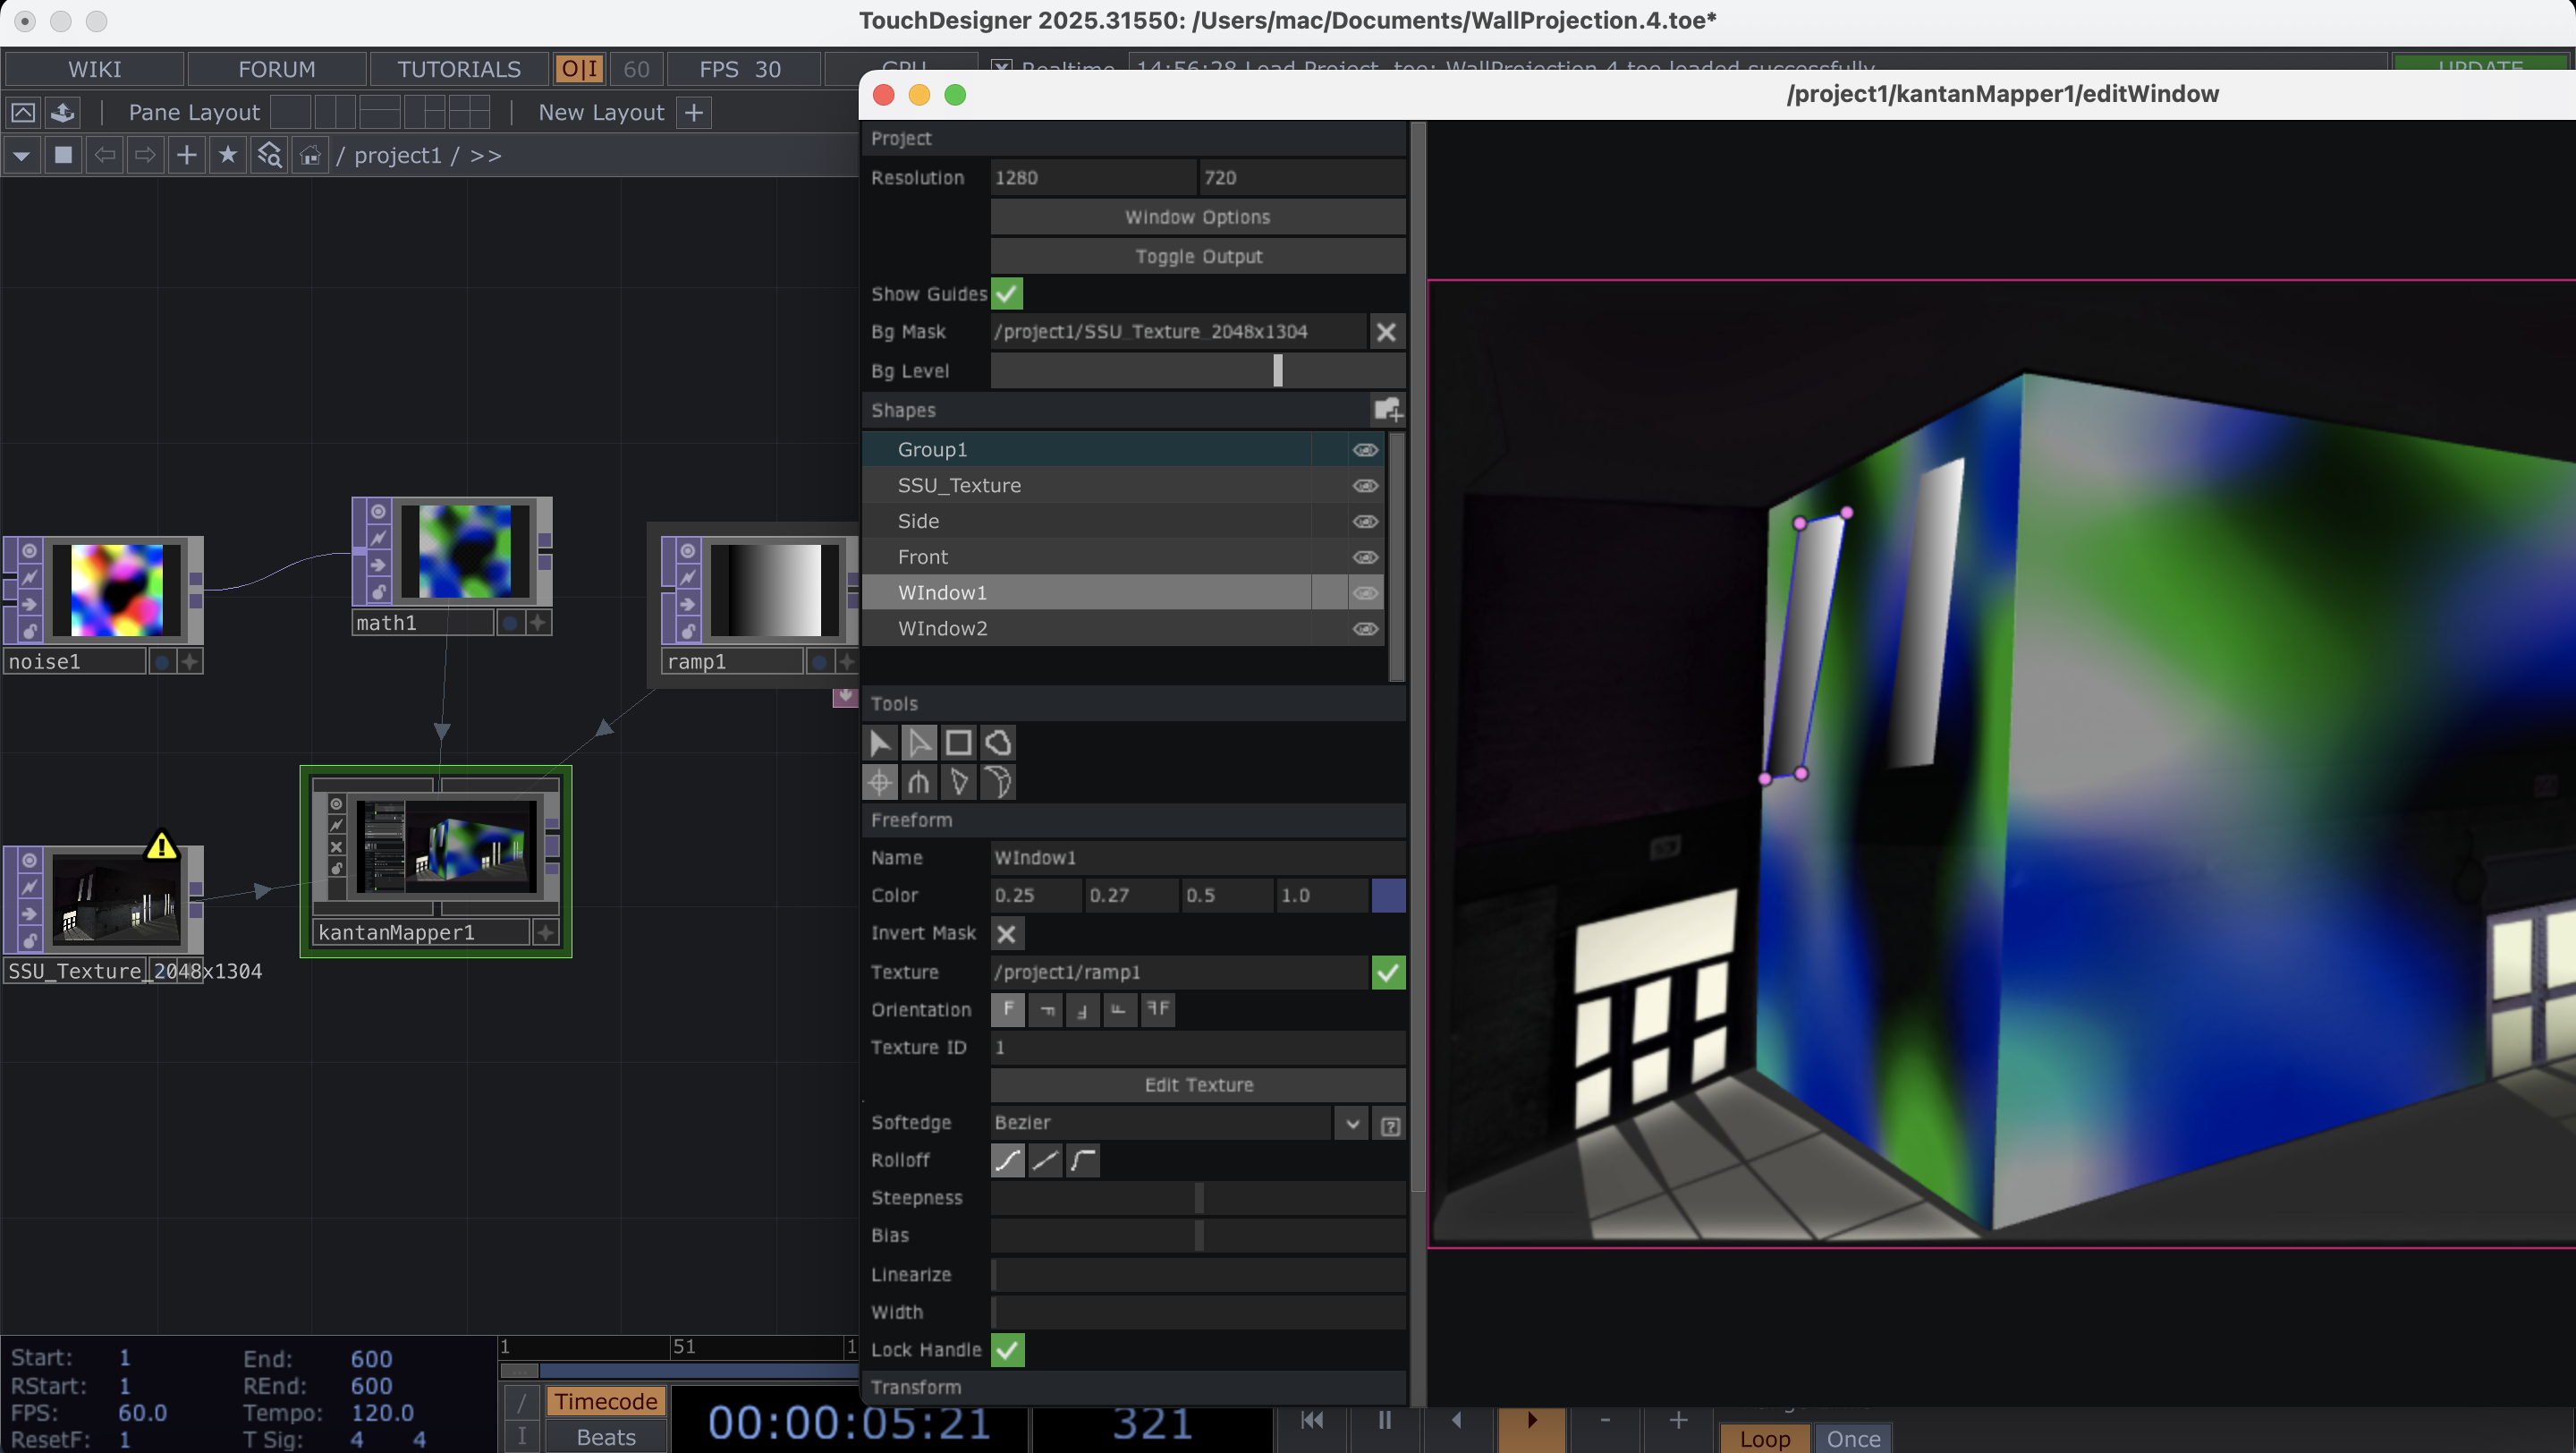2576x1453 pixels.
Task: Select the freeform shape tool in Tools
Action: pos(997,742)
